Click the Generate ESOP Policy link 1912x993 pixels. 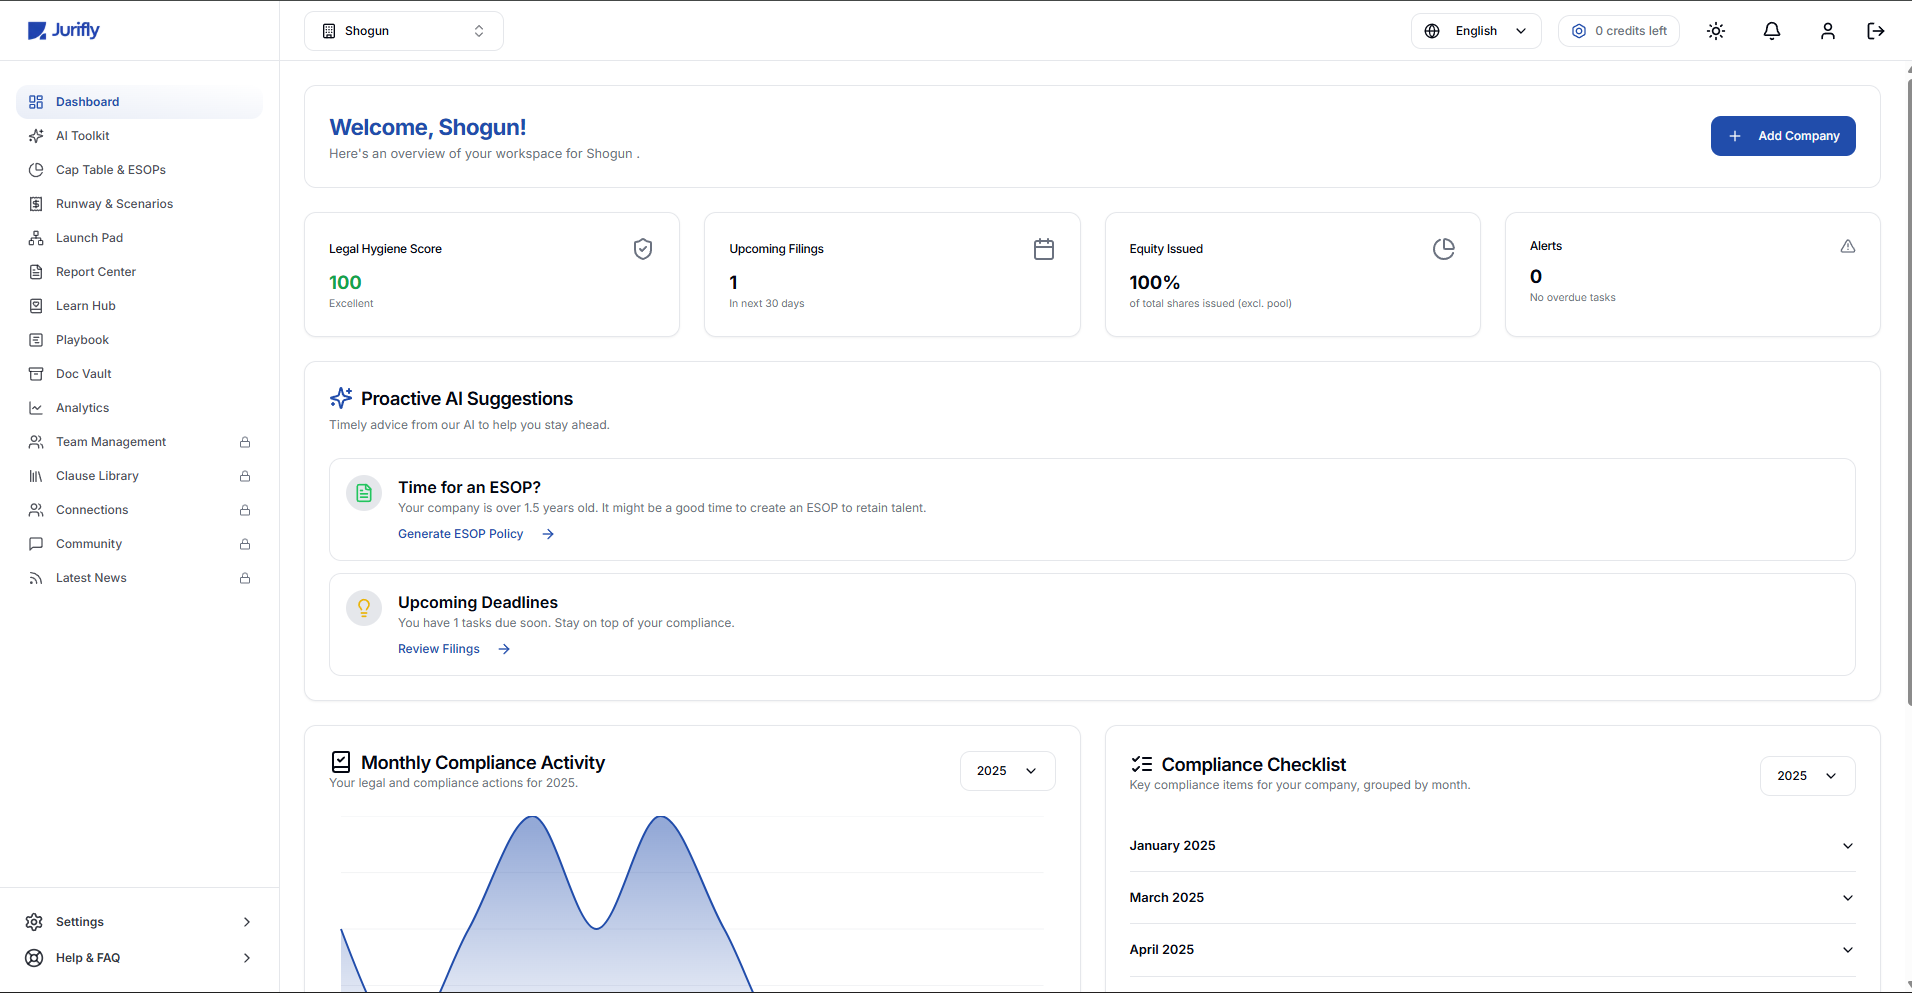(461, 534)
